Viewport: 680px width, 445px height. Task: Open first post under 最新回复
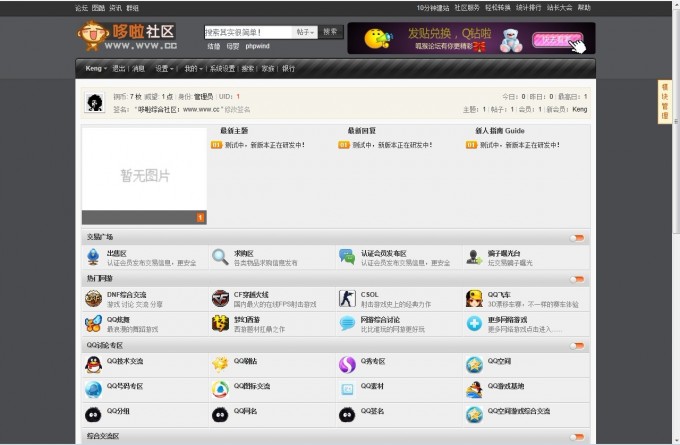392,145
